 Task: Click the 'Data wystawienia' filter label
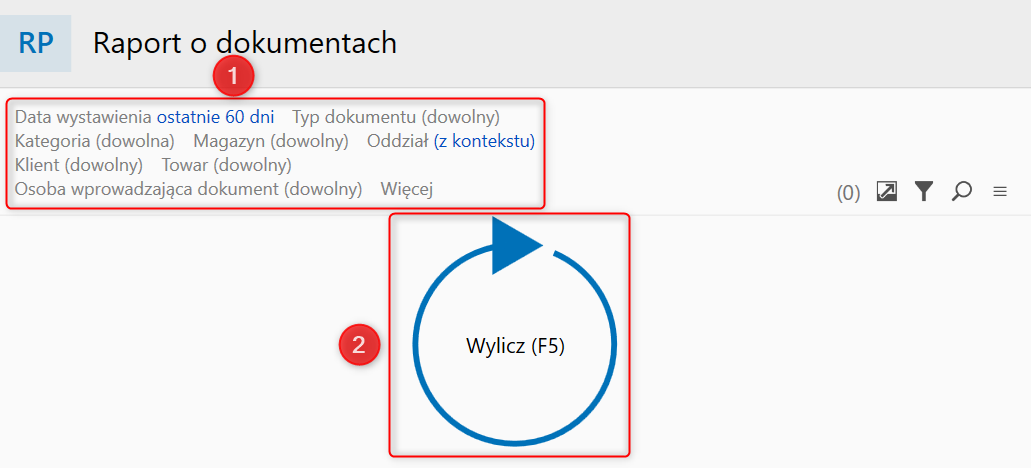[x=83, y=117]
